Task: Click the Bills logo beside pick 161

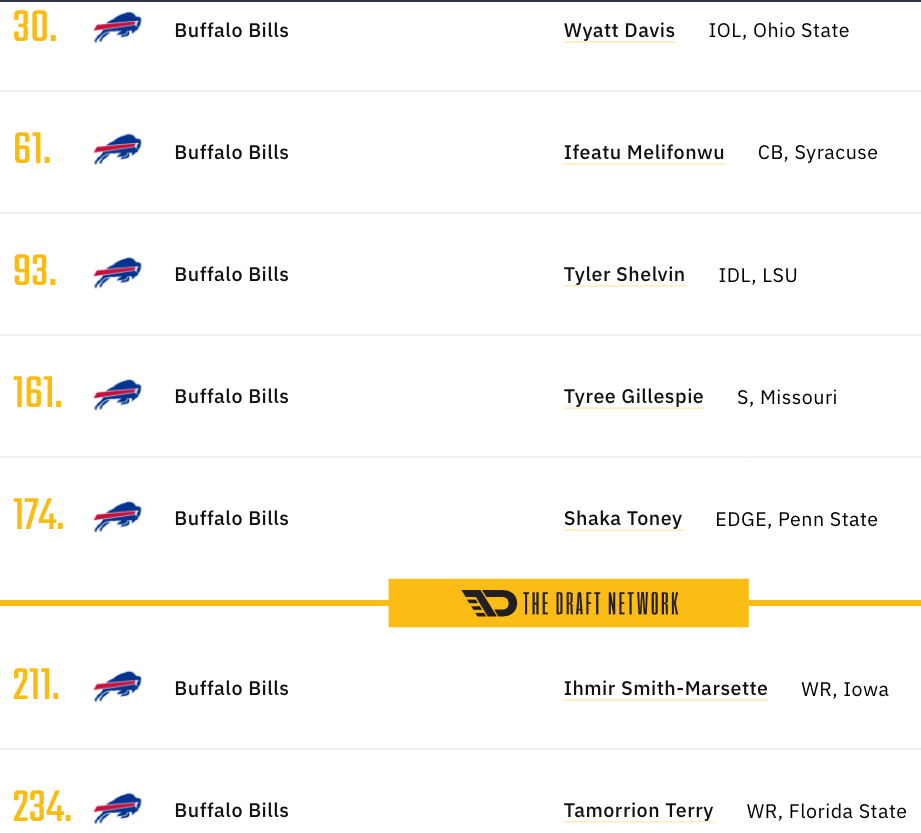Action: tap(117, 394)
